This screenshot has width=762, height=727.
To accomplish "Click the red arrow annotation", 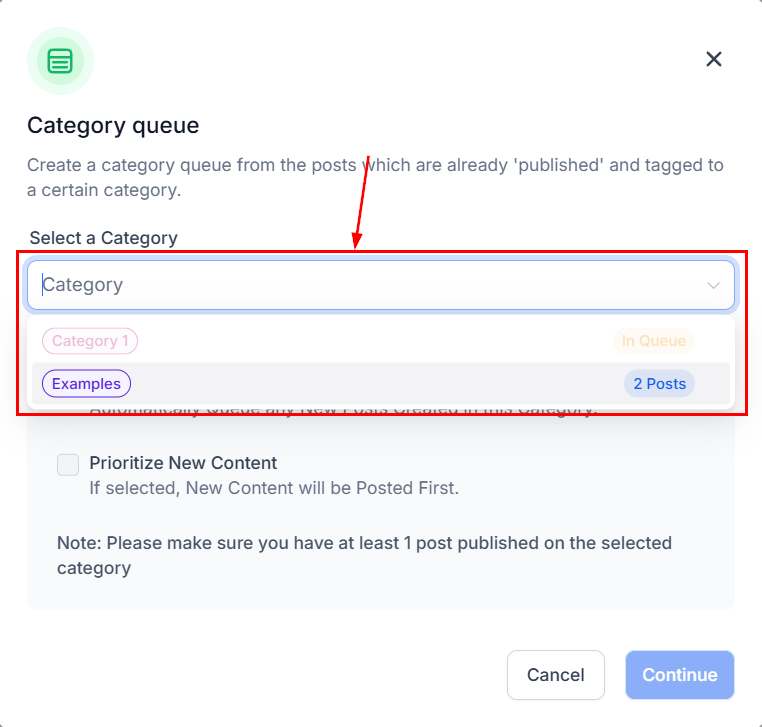I will pyautogui.click(x=362, y=200).
